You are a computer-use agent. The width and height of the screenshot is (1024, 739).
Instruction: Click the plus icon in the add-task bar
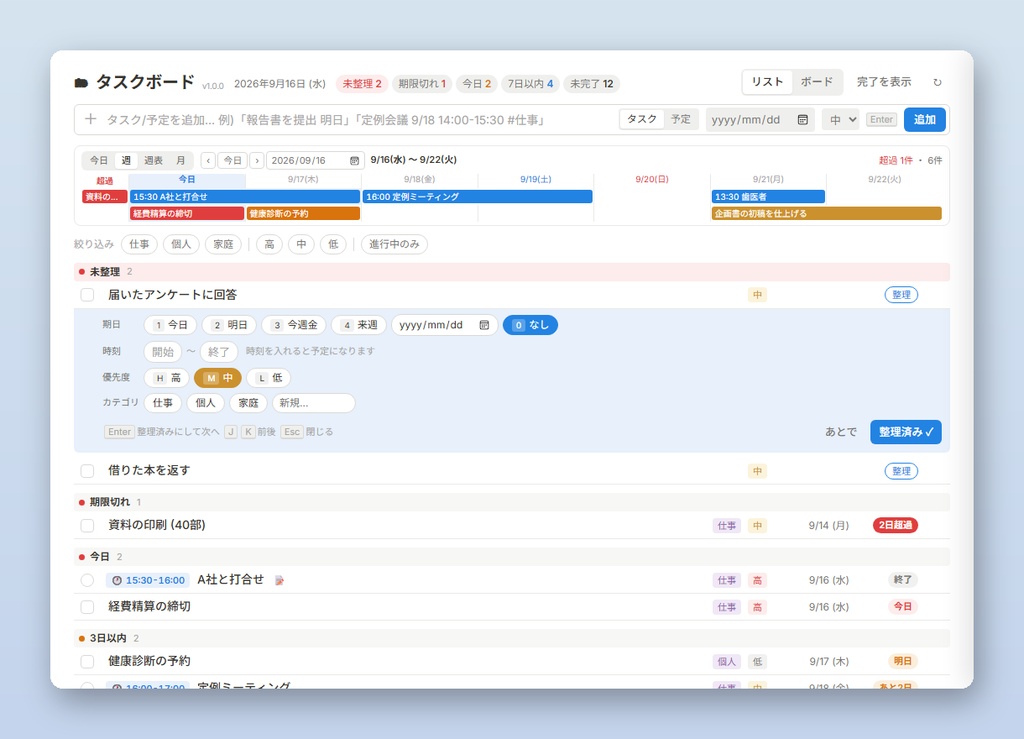click(x=91, y=119)
